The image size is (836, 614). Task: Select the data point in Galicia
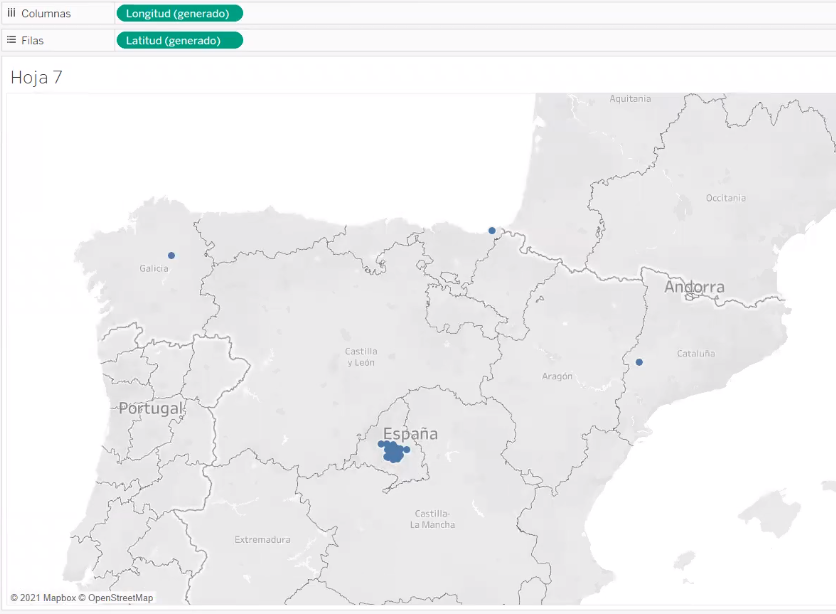[171, 255]
